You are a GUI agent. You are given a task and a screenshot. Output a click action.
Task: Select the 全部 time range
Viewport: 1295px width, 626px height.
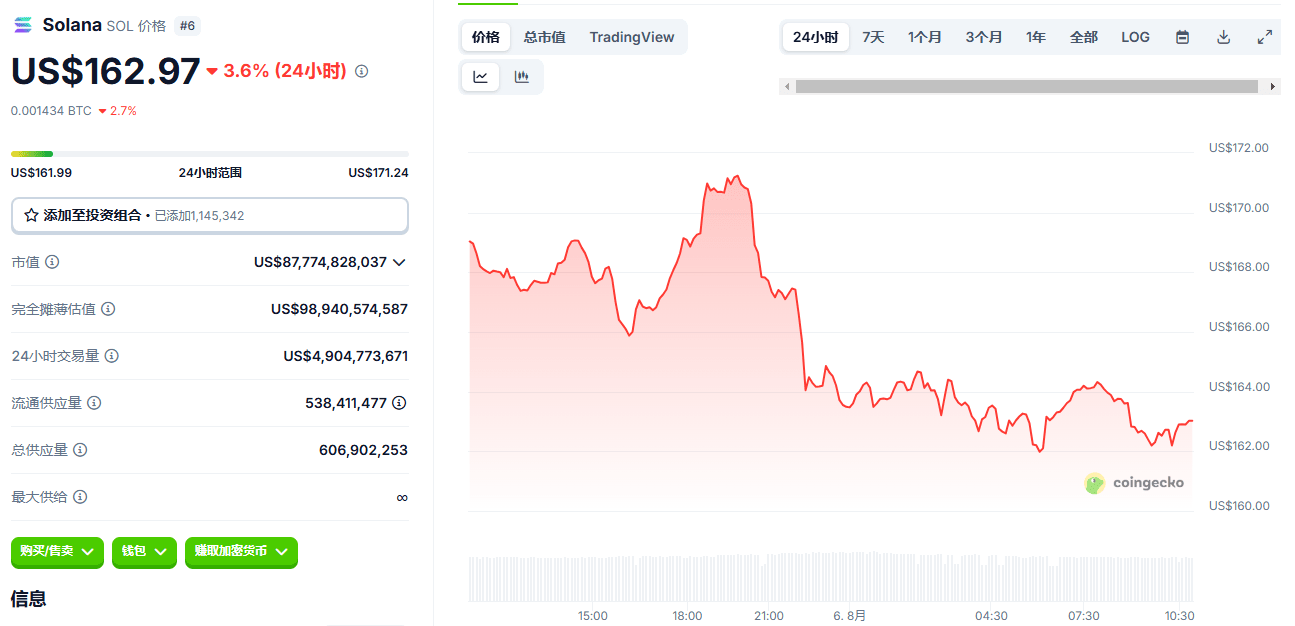[1083, 37]
